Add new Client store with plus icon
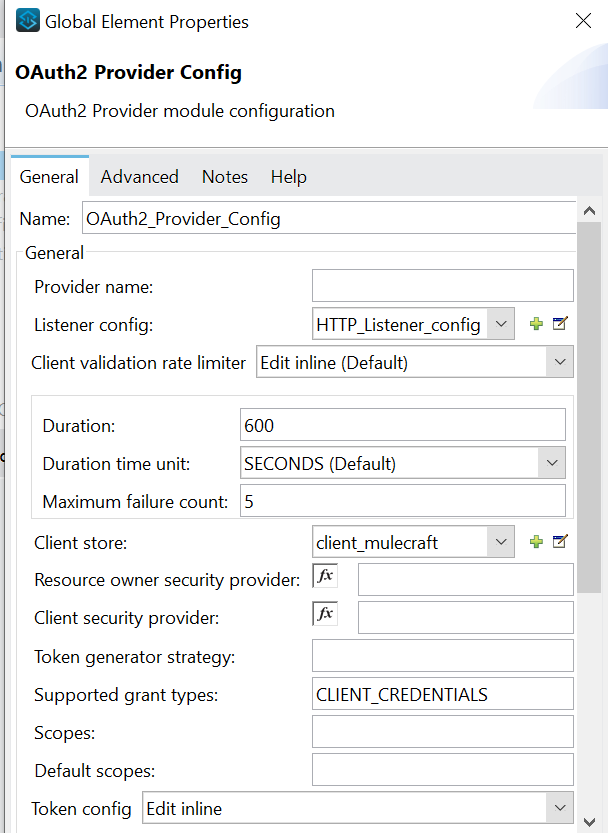 tap(537, 542)
